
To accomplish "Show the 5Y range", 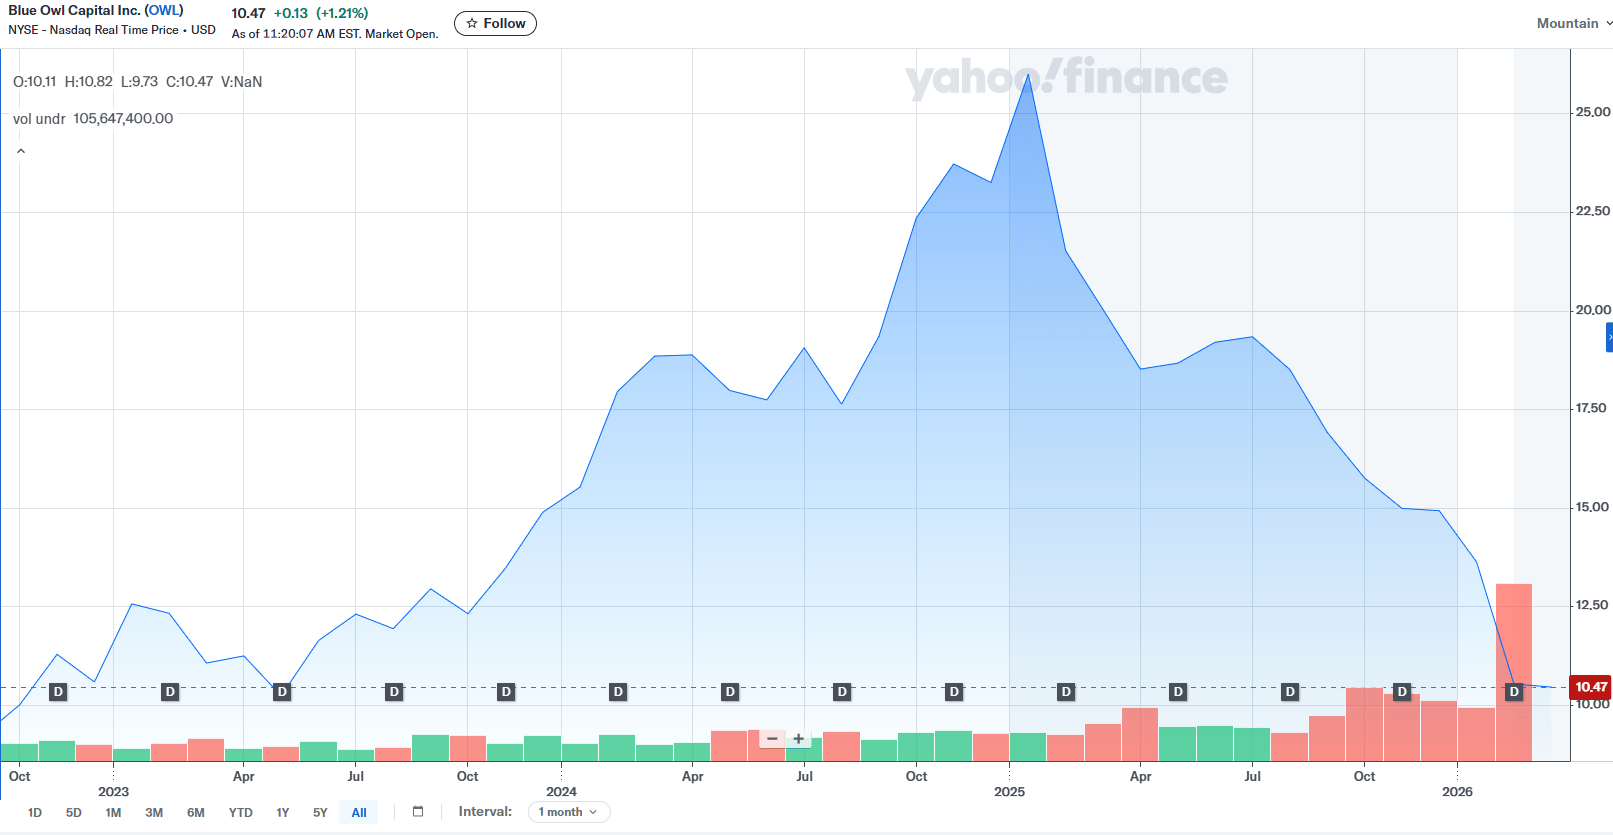I will click(320, 813).
